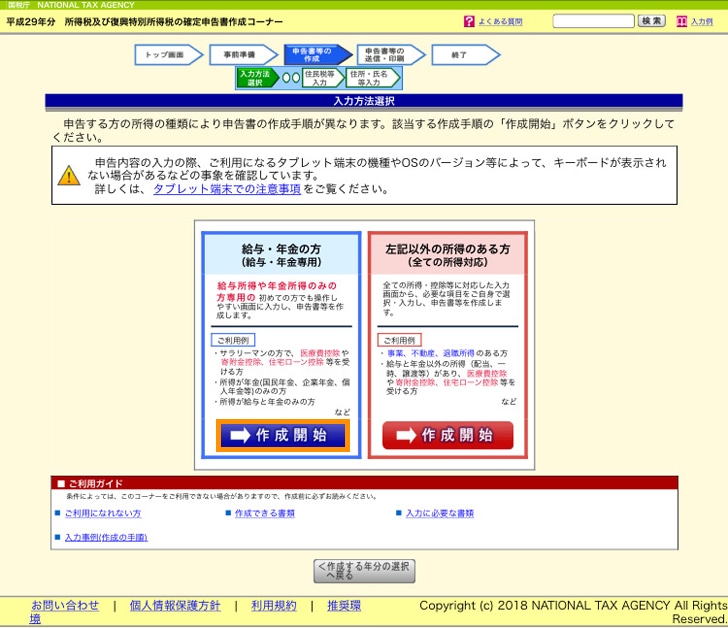Select the トップ画面 step in progress bar
This screenshot has height=628, width=728.
click(165, 55)
